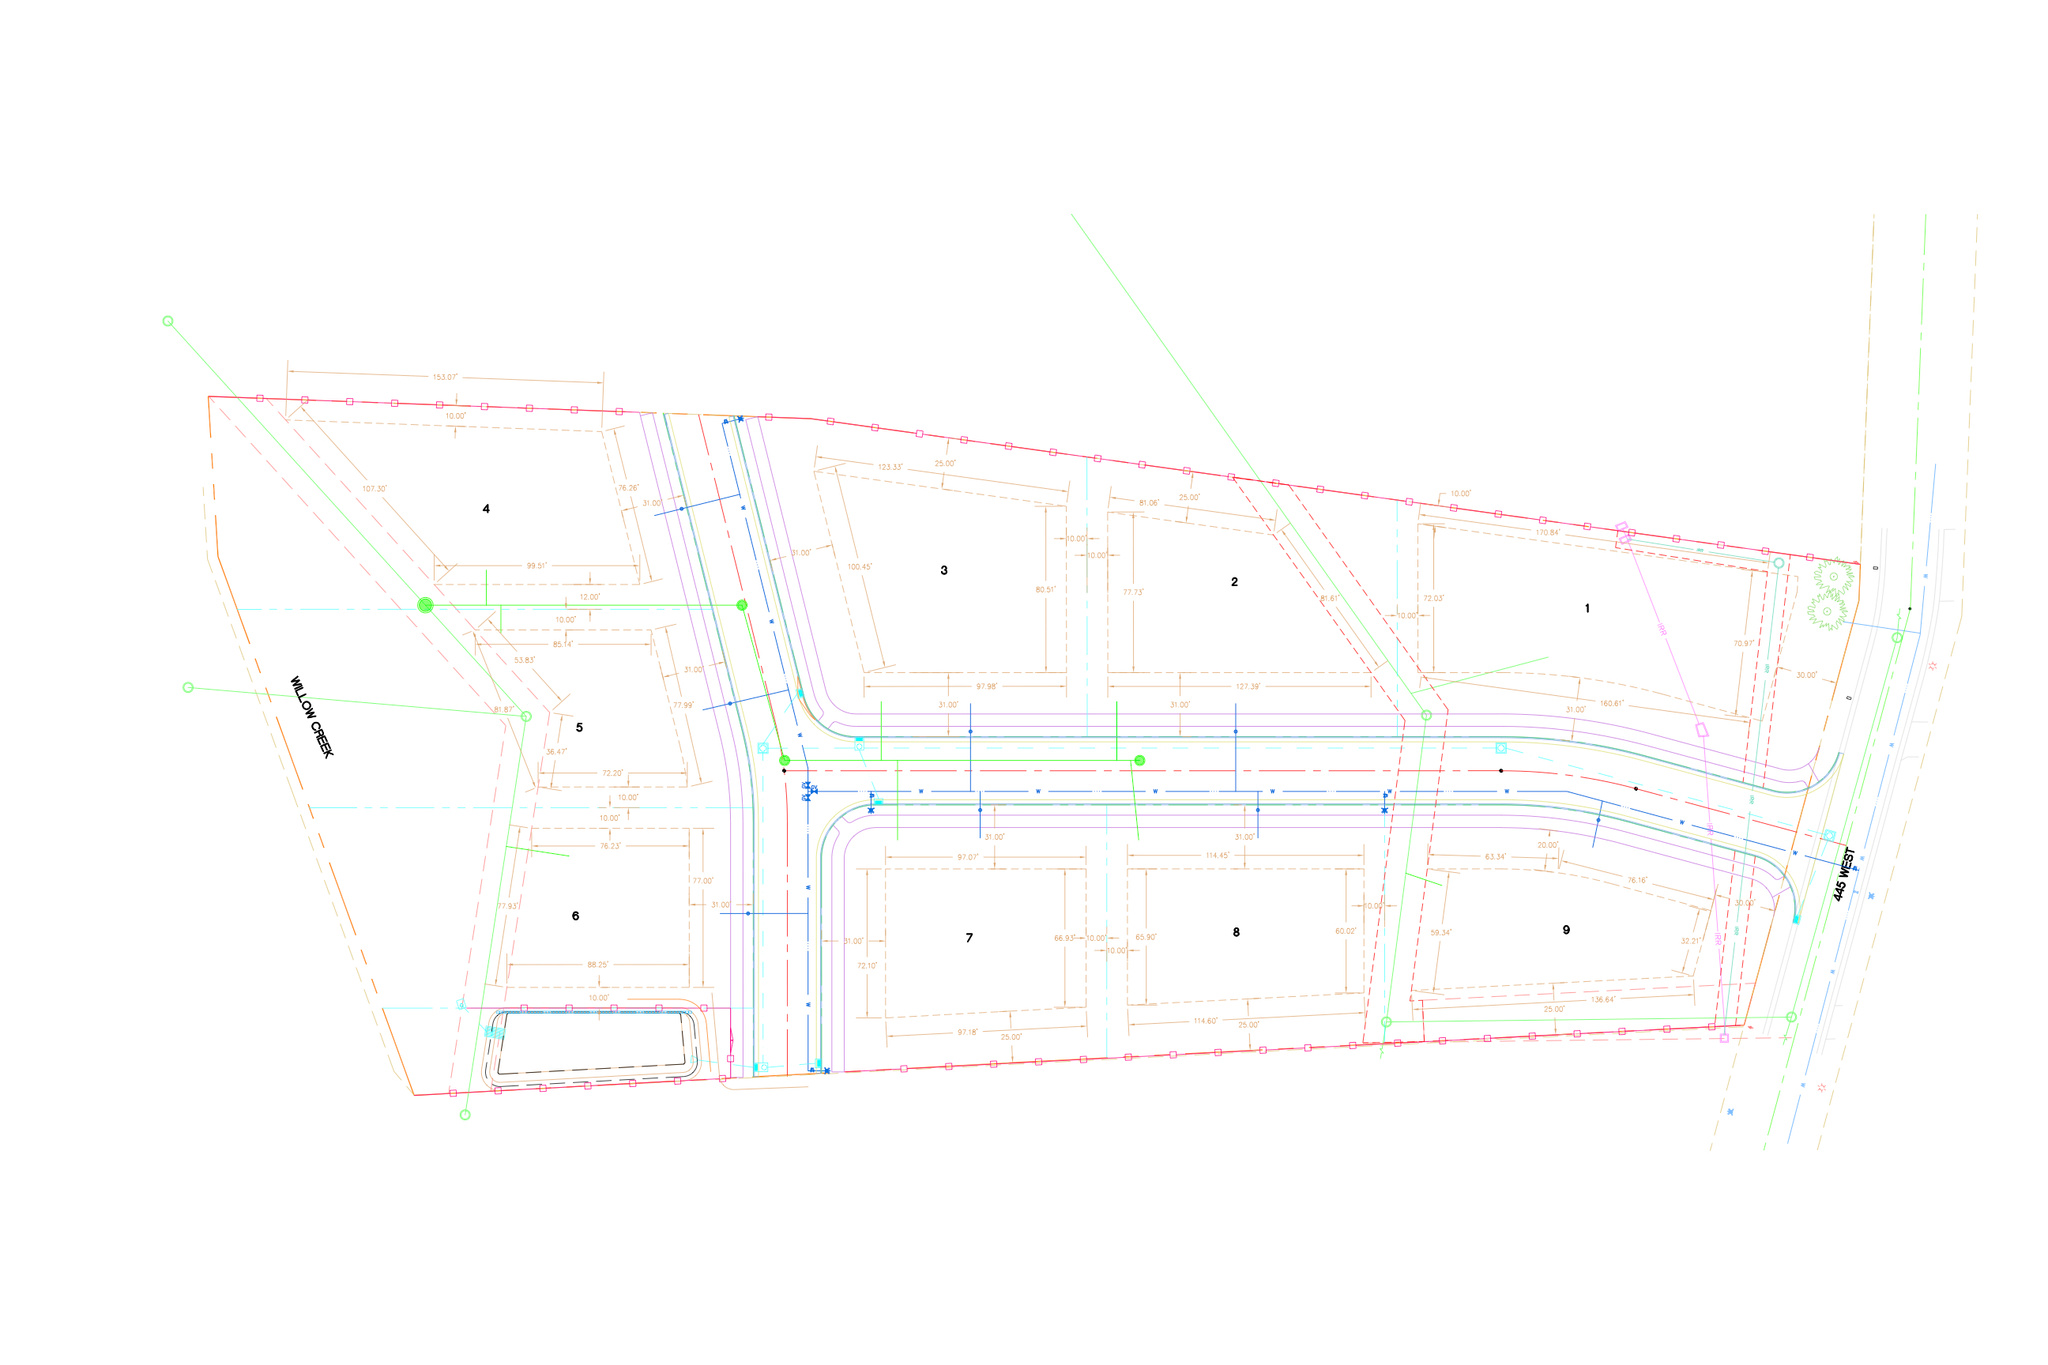Viewport: 2048px width, 1365px height.
Task: Click the upper tree symbol near lot 1
Action: point(1834,577)
